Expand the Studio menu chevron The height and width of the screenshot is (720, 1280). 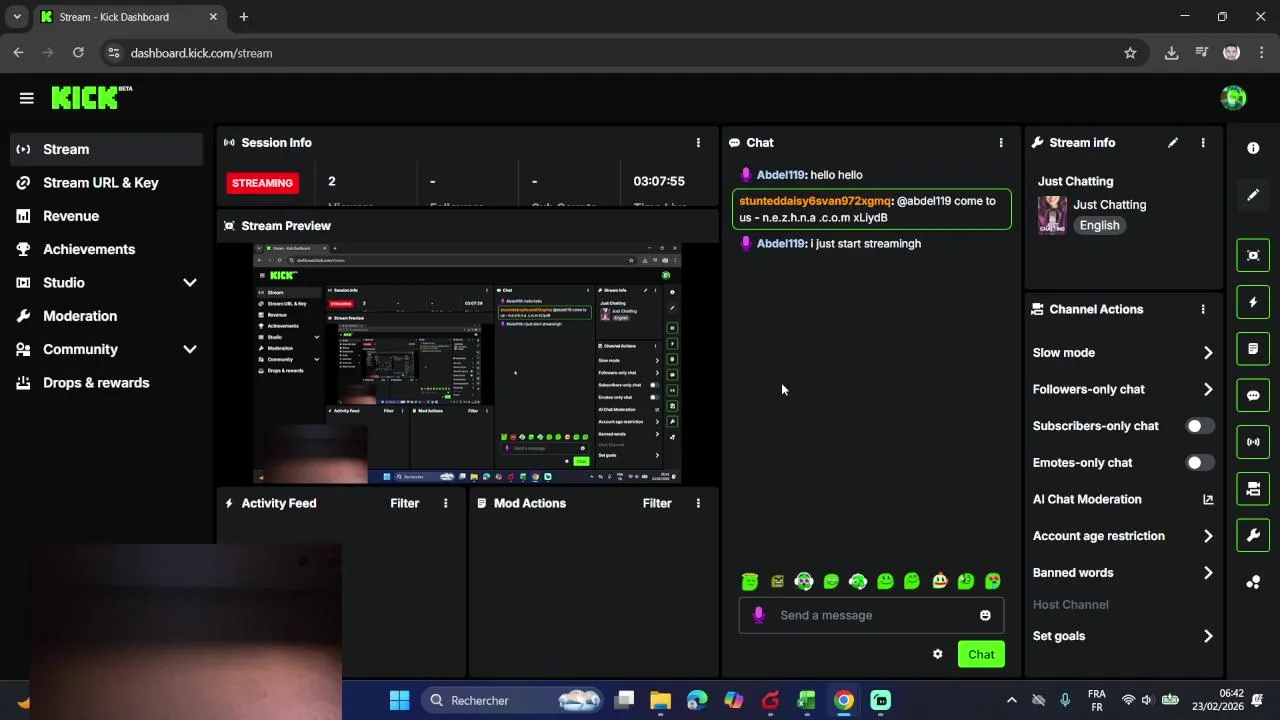190,283
